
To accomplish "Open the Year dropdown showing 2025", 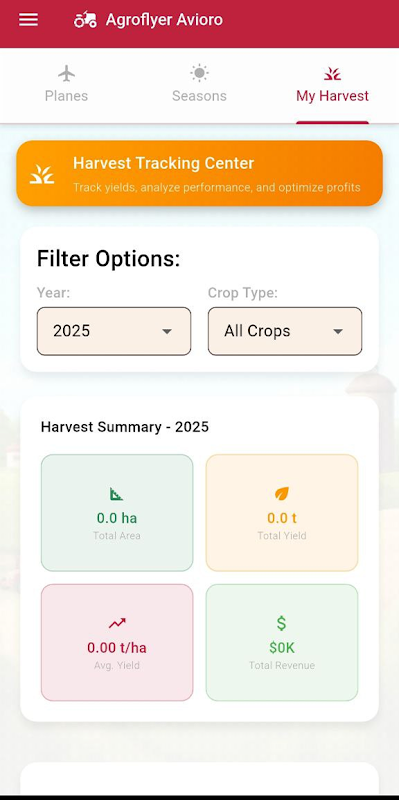I will pos(114,331).
